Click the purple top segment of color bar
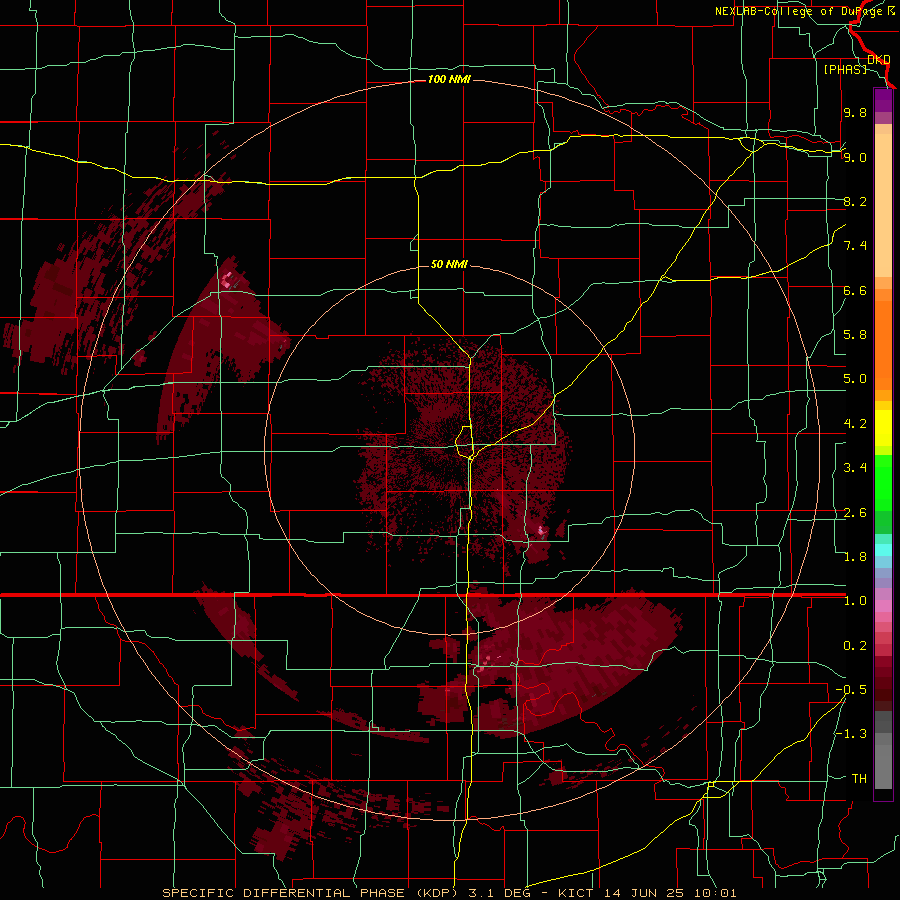Image resolution: width=900 pixels, height=900 pixels. point(883,100)
